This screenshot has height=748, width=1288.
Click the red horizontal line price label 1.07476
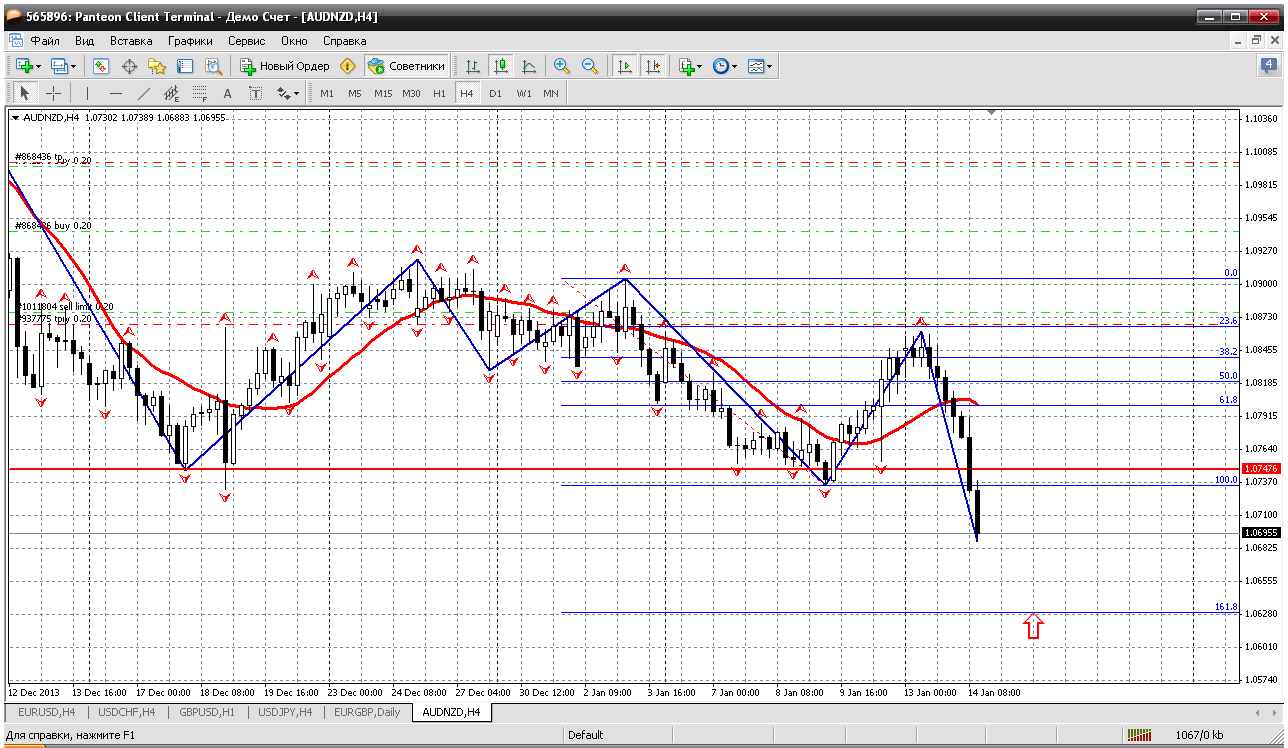(1260, 469)
